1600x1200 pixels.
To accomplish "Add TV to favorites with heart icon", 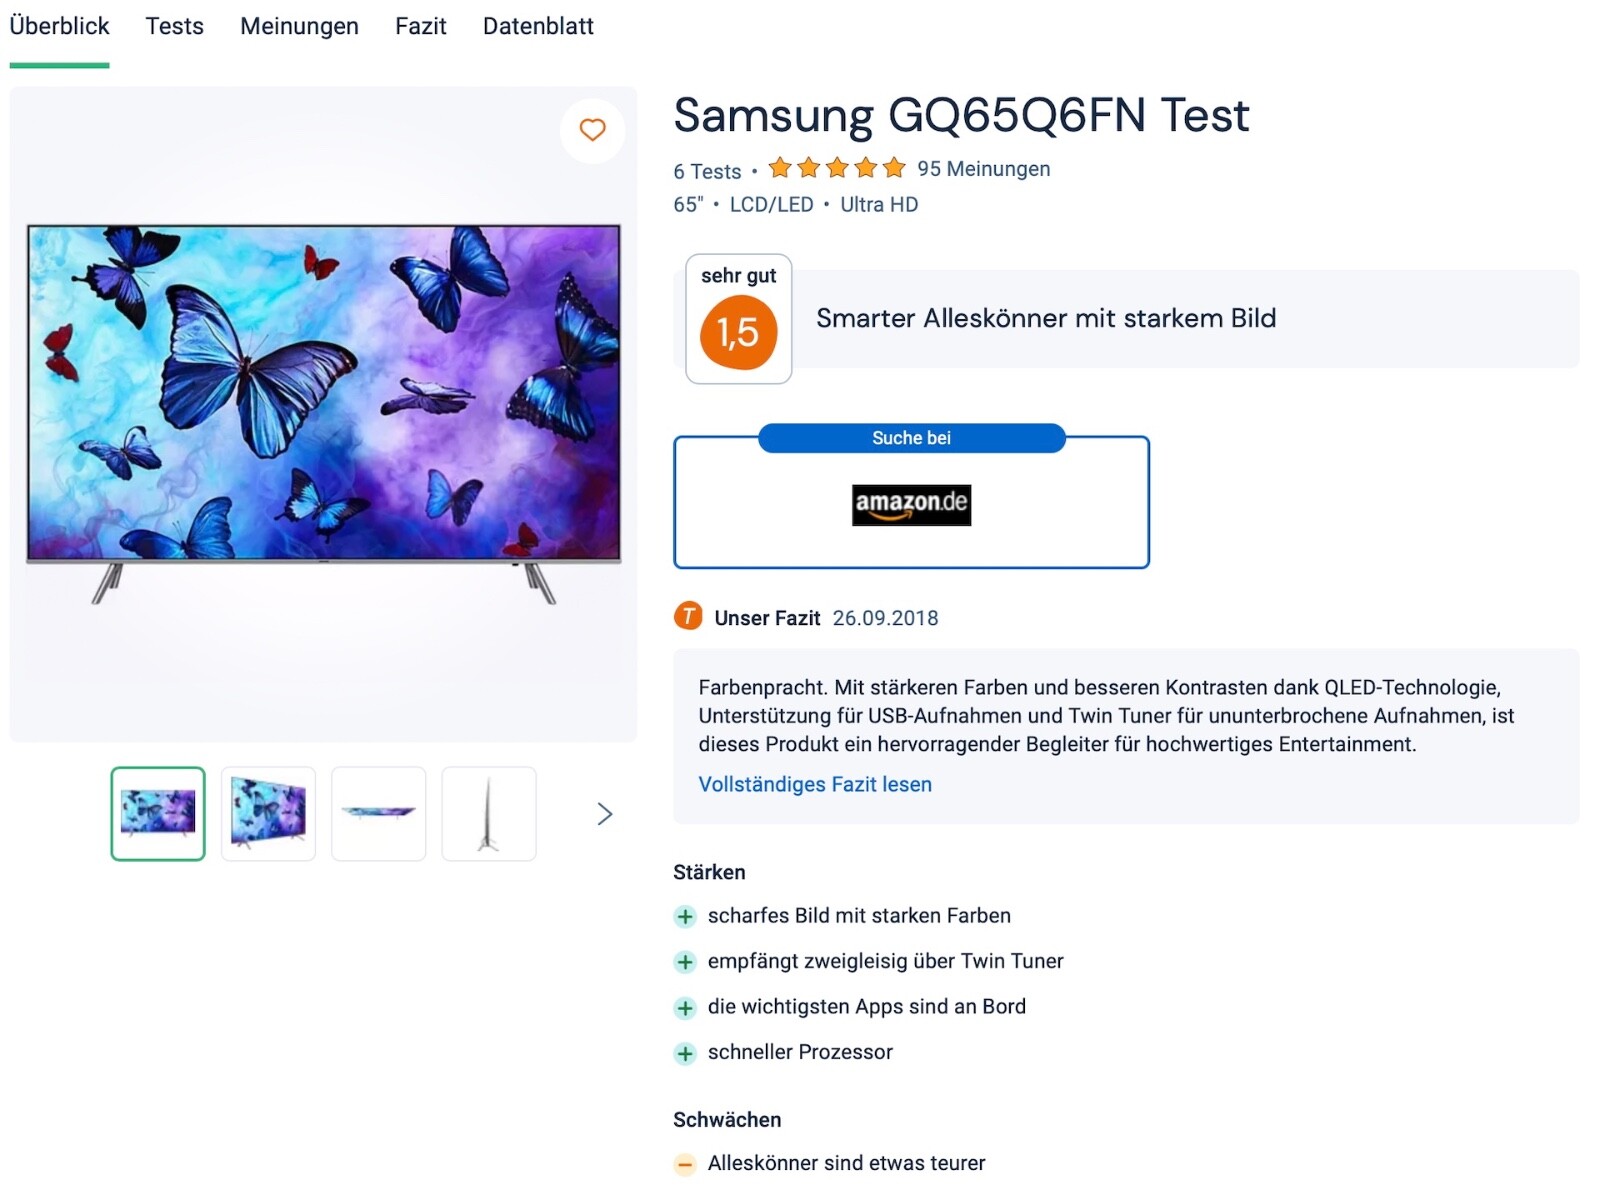I will click(592, 130).
